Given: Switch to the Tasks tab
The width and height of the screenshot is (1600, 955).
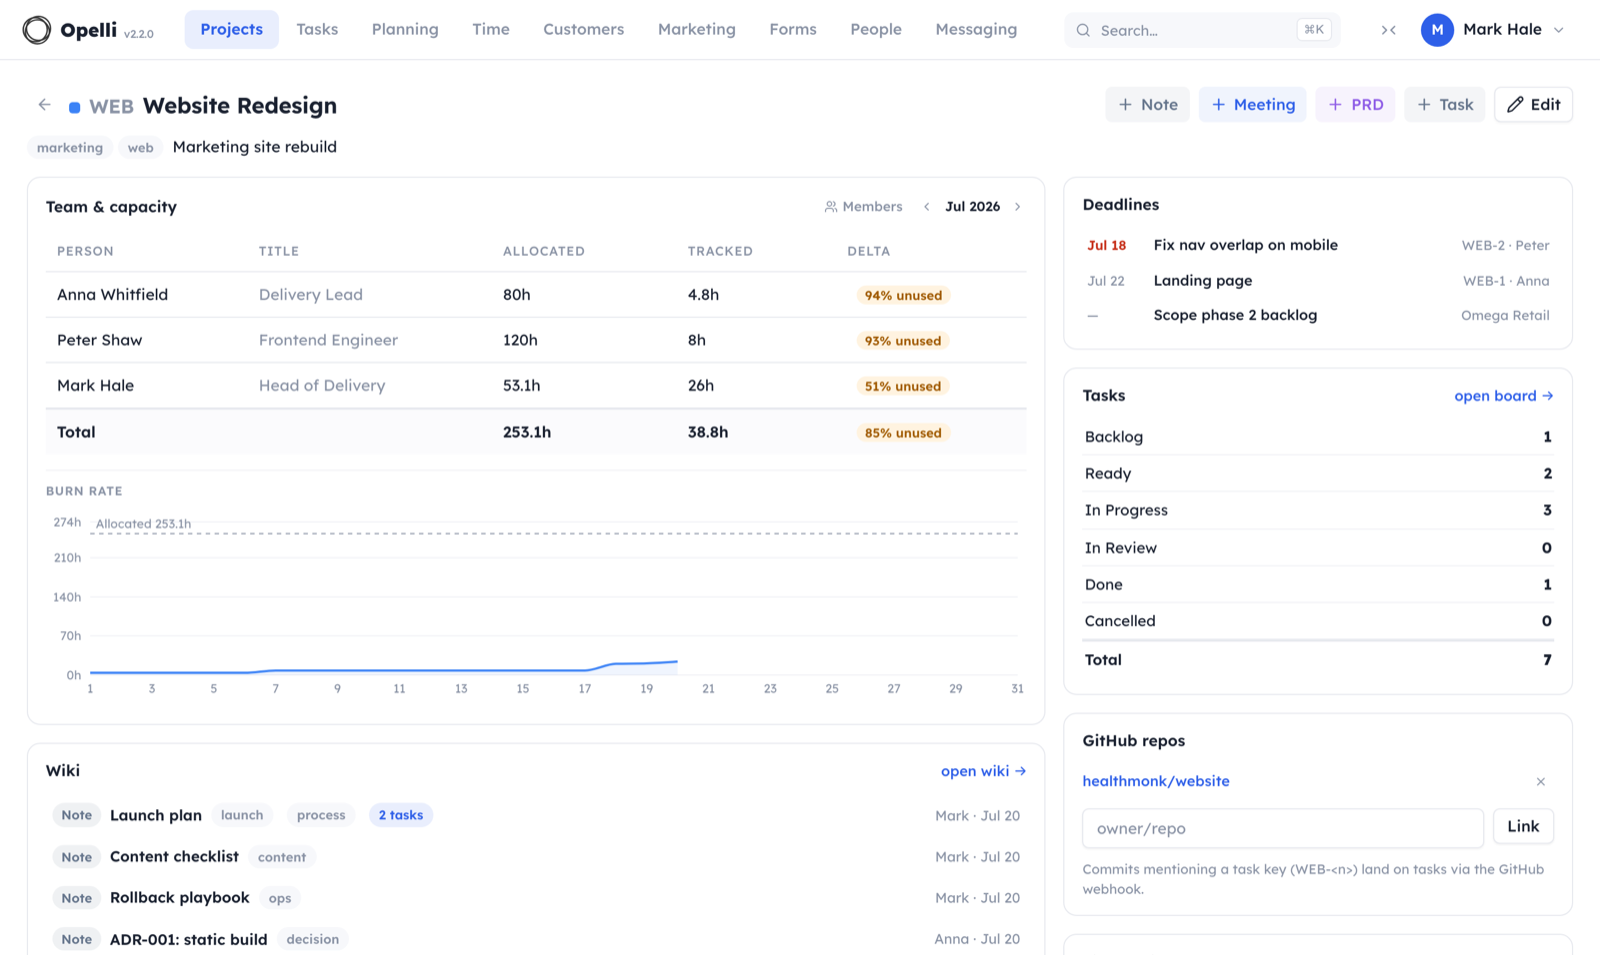Looking at the screenshot, I should (317, 30).
